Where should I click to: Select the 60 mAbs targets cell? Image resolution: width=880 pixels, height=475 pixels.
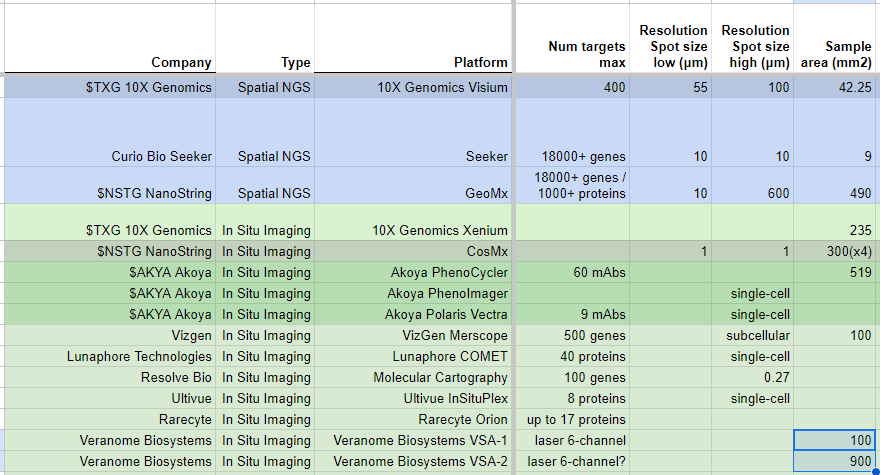point(572,272)
